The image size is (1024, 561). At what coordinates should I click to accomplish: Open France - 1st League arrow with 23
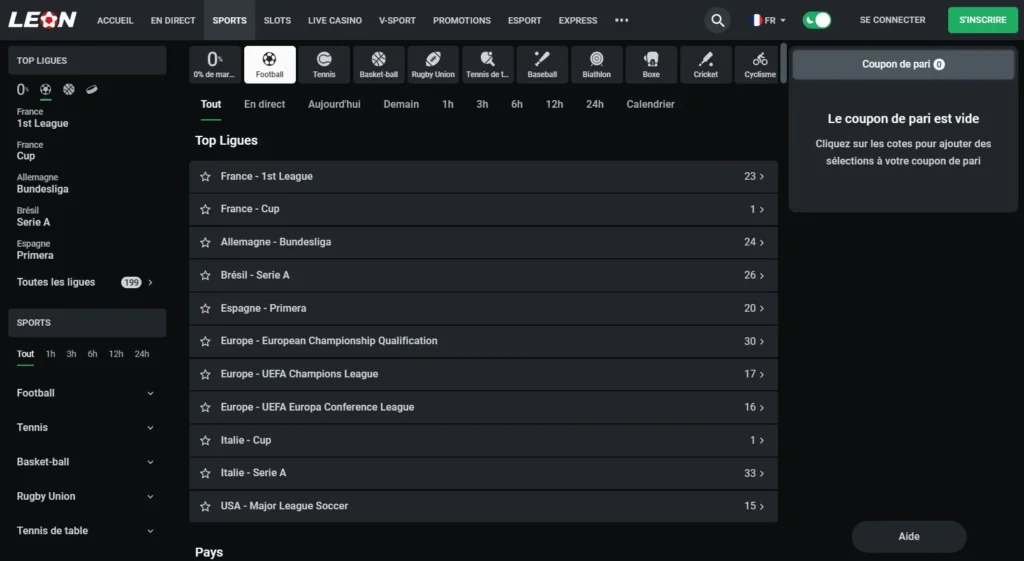point(754,176)
